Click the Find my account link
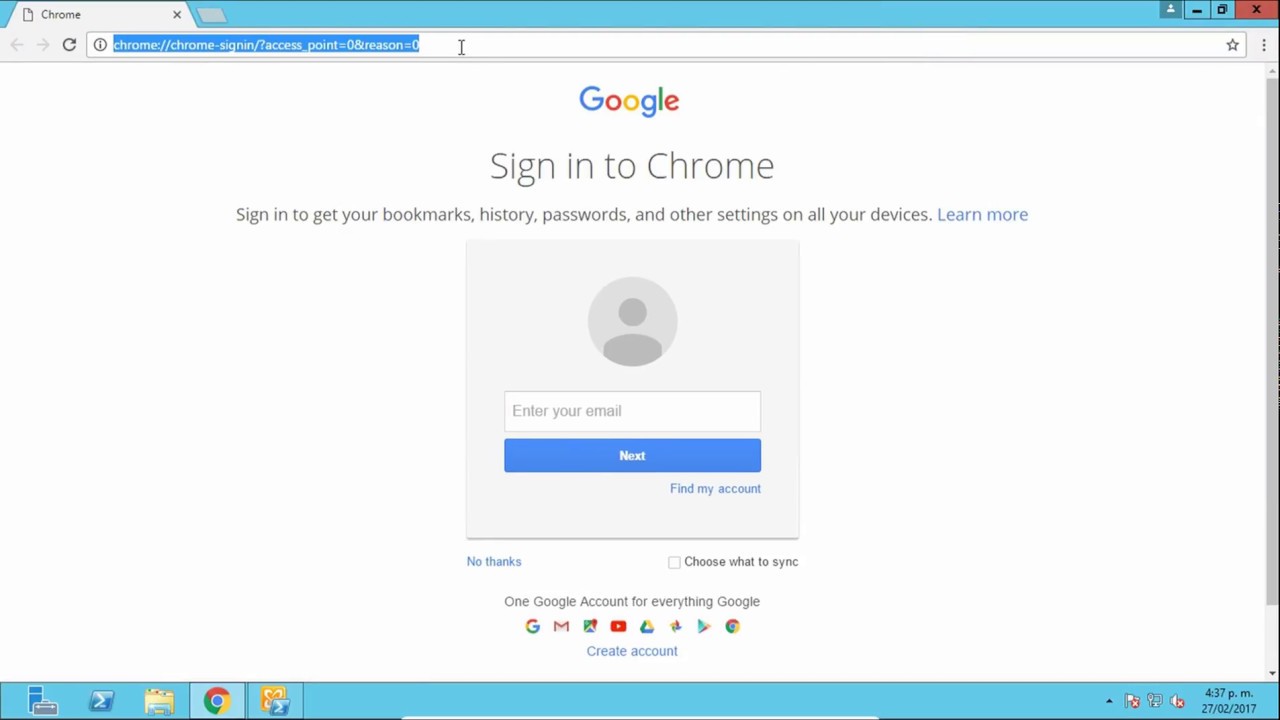1280x720 pixels. pos(715,488)
